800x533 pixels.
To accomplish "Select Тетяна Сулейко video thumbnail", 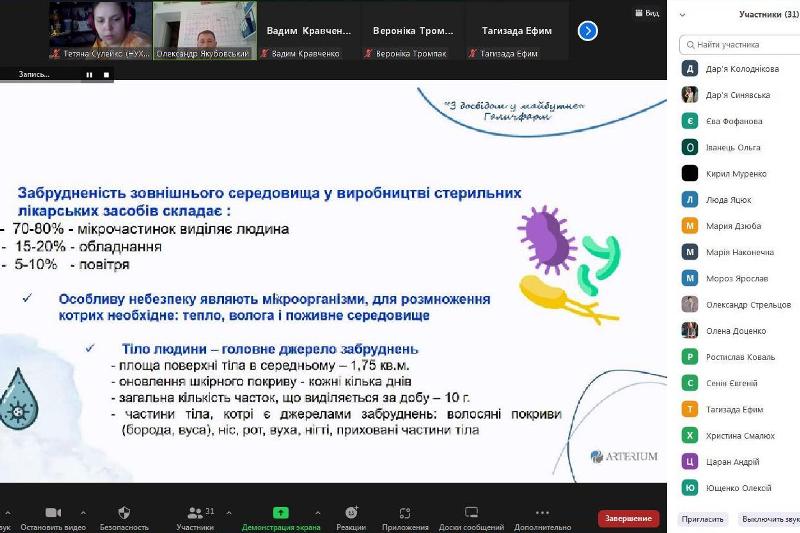I will 101,31.
